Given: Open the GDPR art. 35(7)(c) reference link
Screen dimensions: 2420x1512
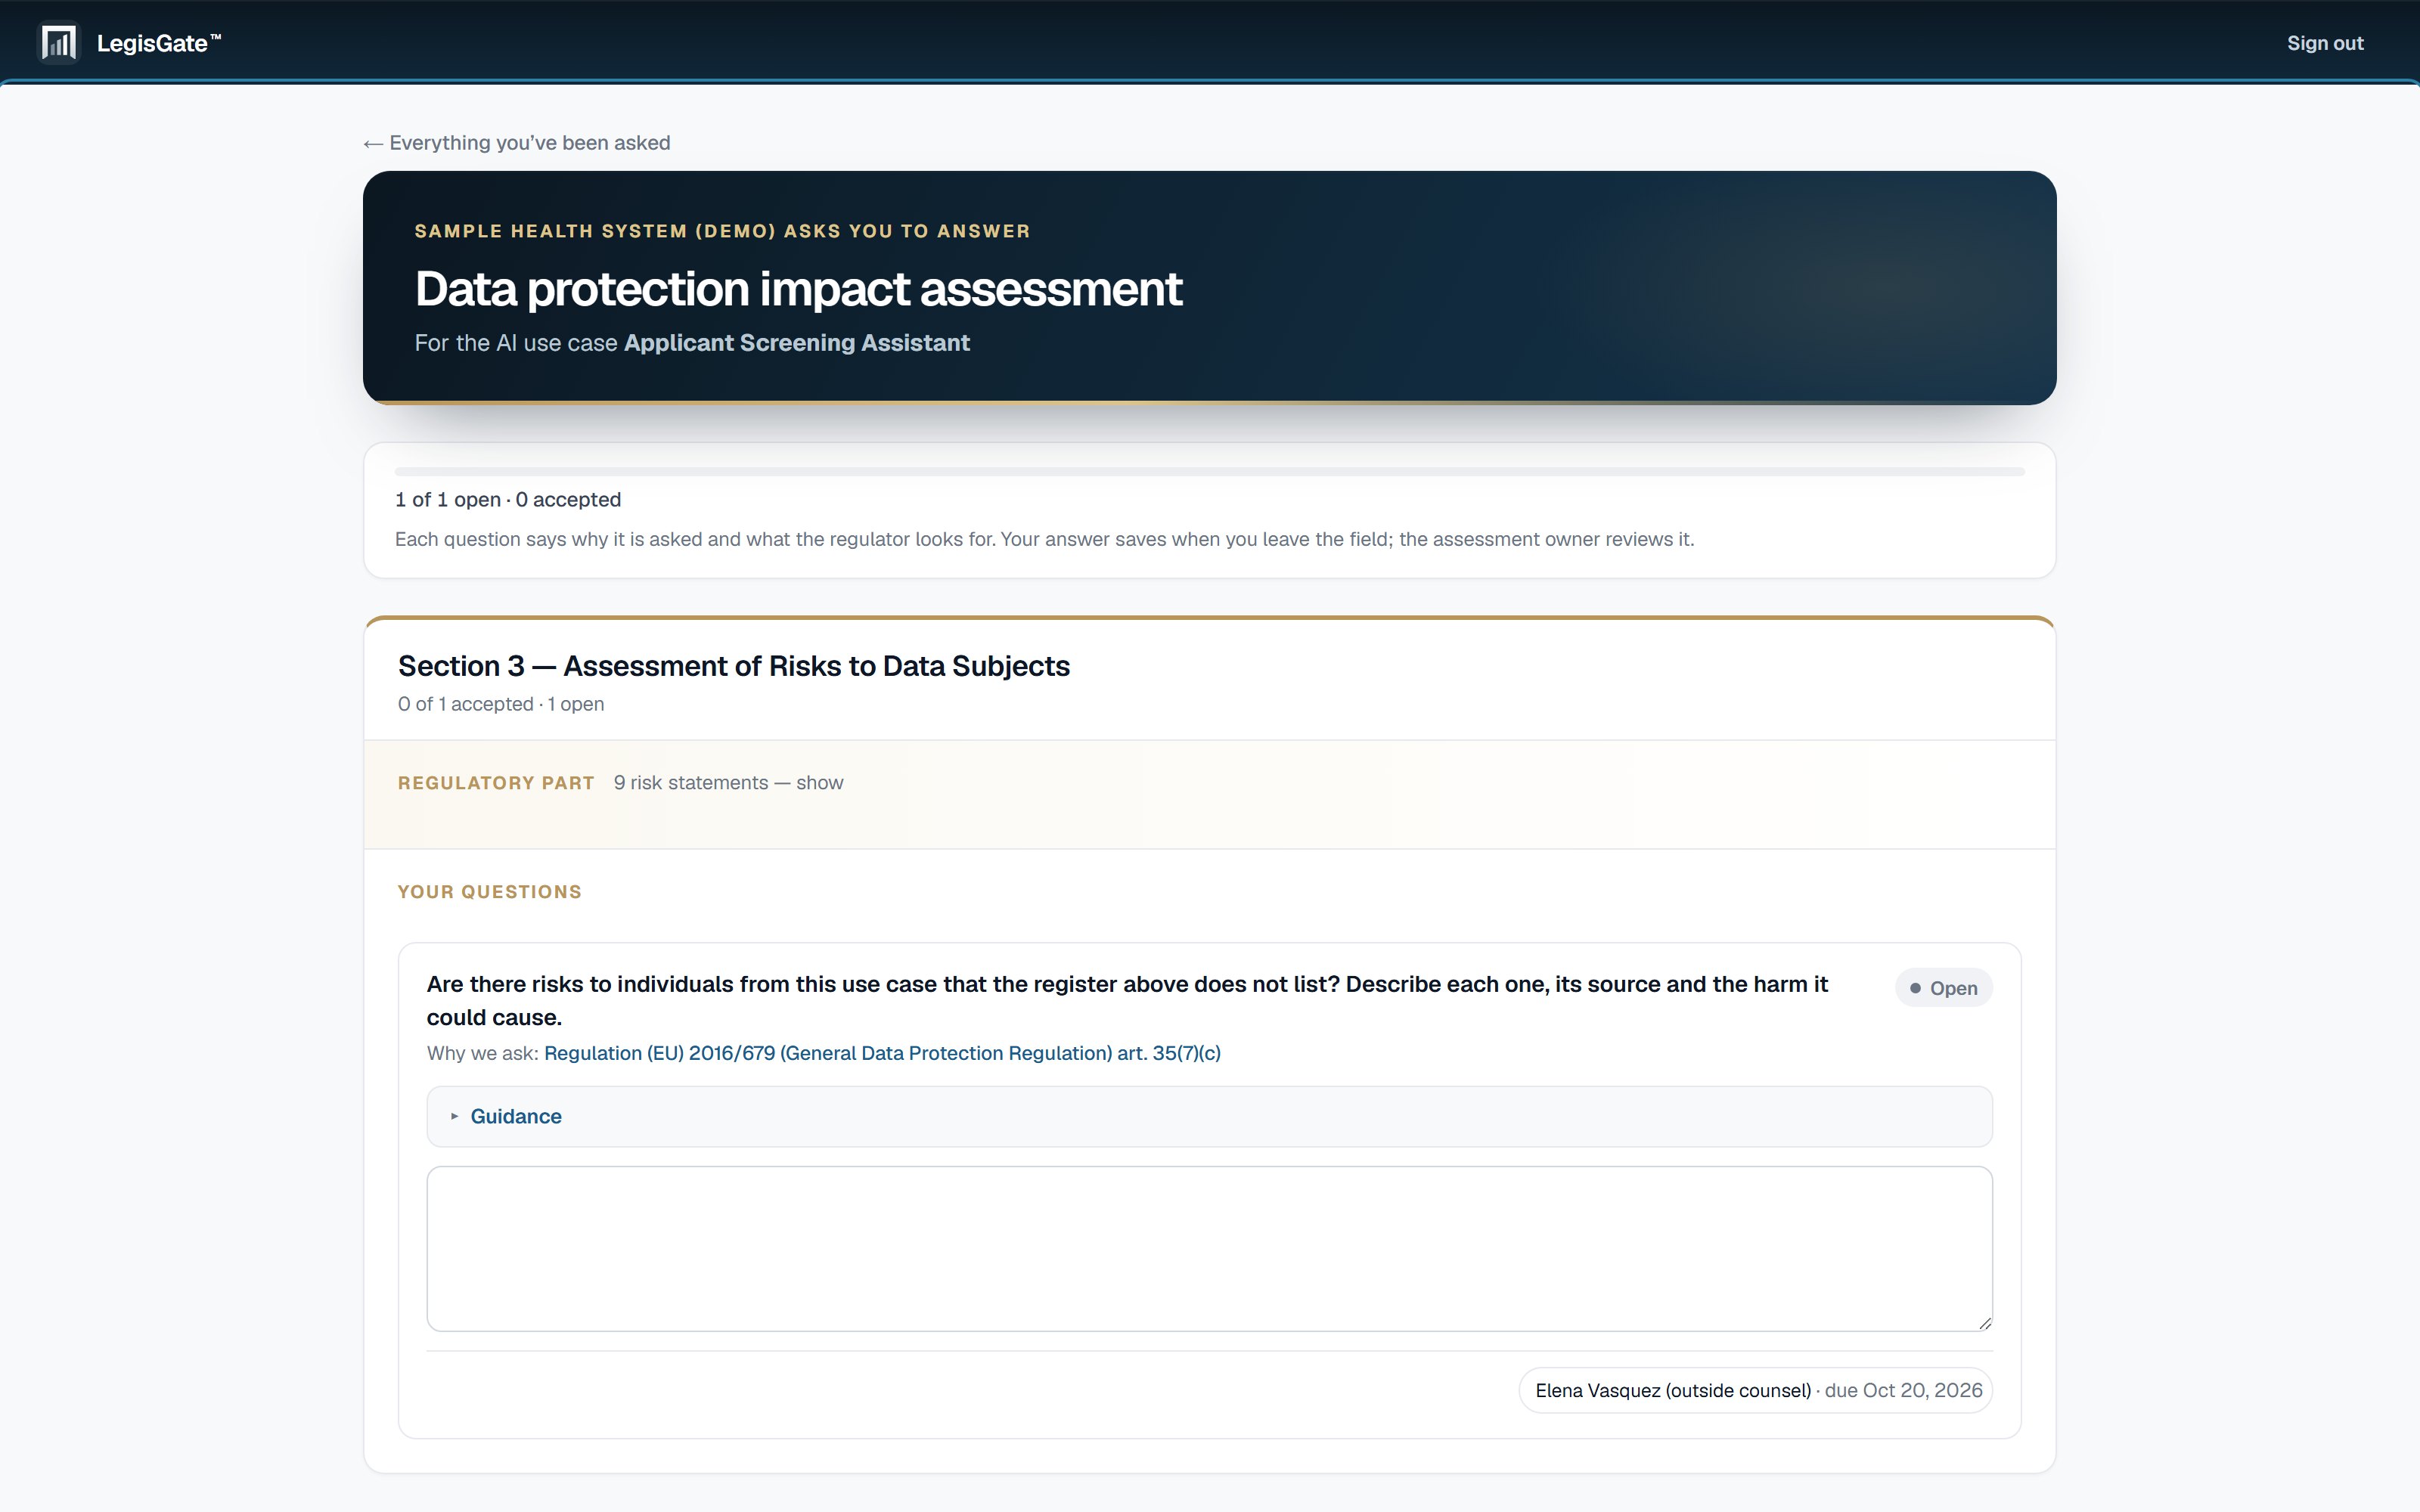Looking at the screenshot, I should (x=882, y=1053).
